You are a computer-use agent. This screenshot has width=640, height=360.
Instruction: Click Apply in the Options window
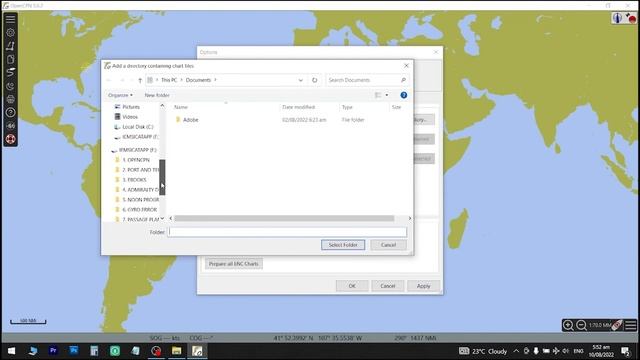click(x=423, y=286)
